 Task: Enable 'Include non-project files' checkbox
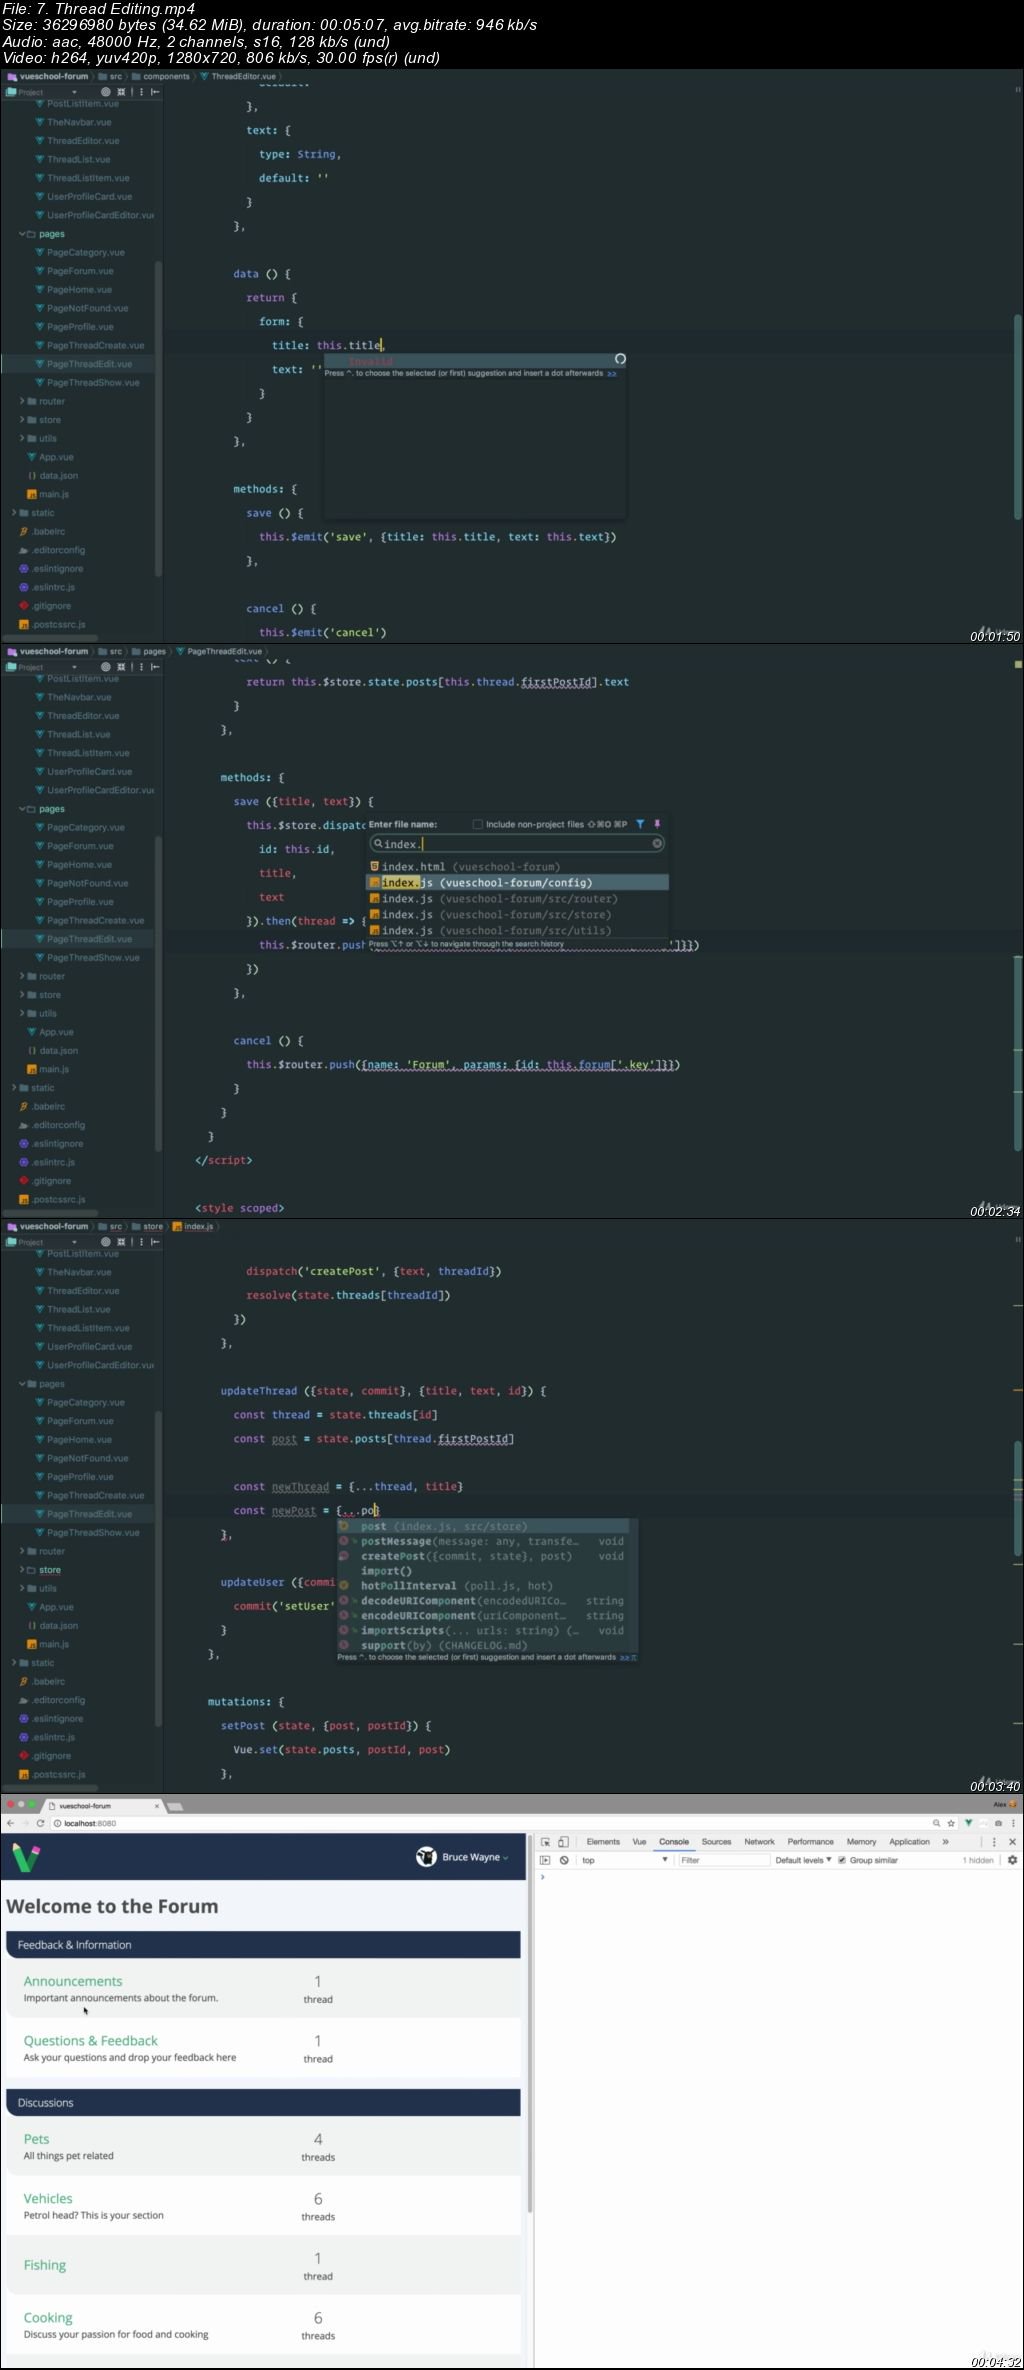[478, 825]
